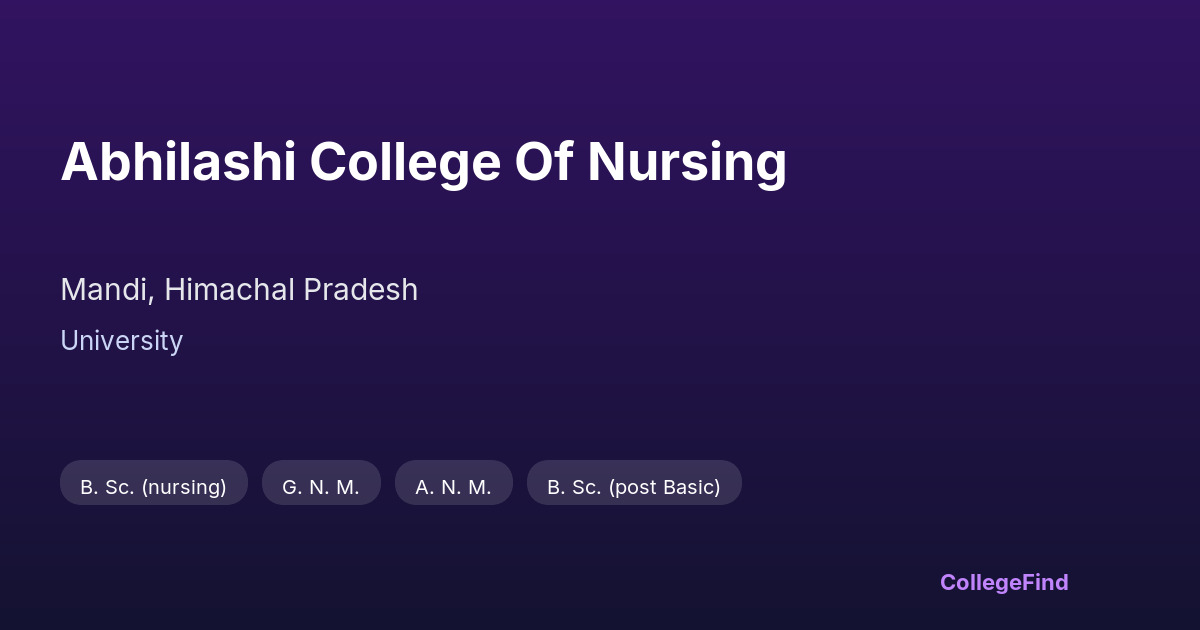The height and width of the screenshot is (630, 1200).
Task: Open the B. Sc. (post Basic) tag
Action: (x=634, y=487)
